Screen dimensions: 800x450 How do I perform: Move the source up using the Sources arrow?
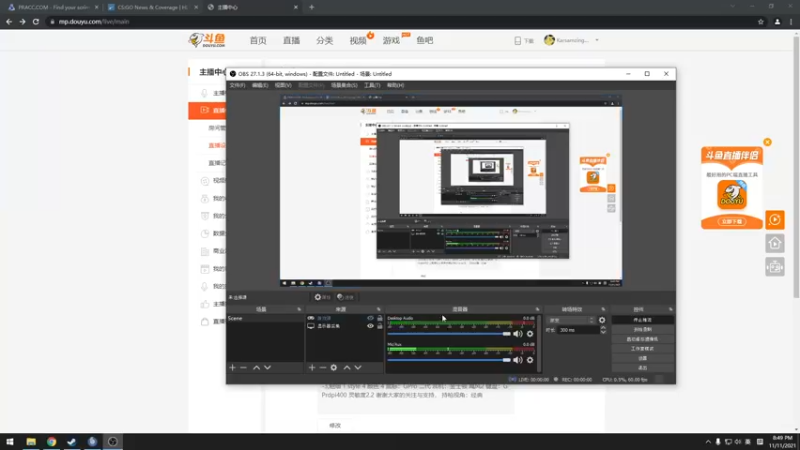click(x=347, y=367)
